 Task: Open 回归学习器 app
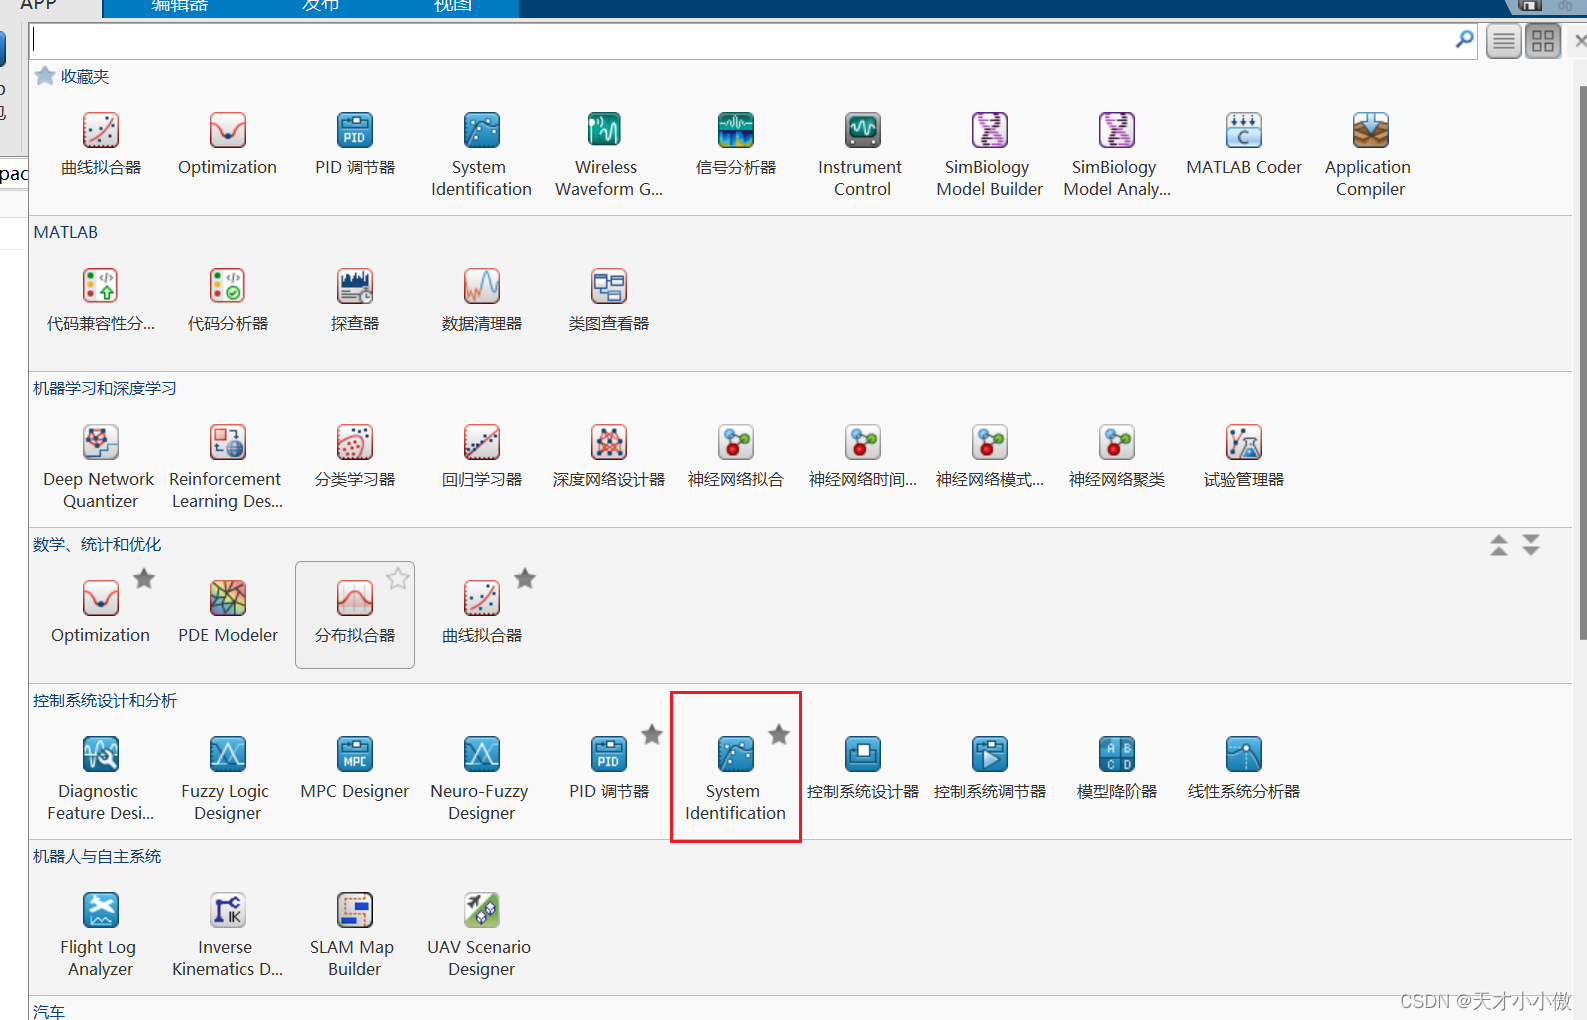(482, 456)
